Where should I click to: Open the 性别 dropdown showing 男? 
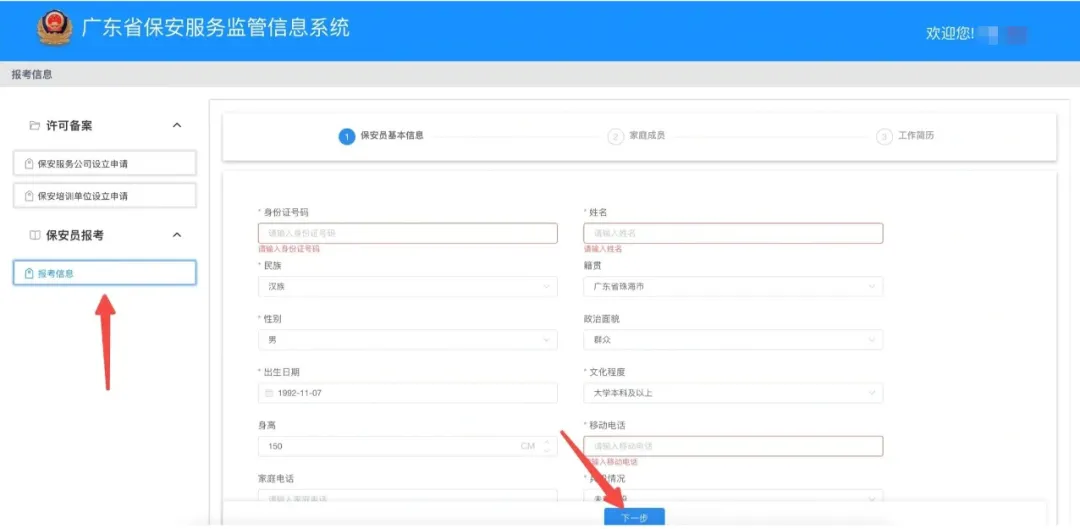pos(408,340)
